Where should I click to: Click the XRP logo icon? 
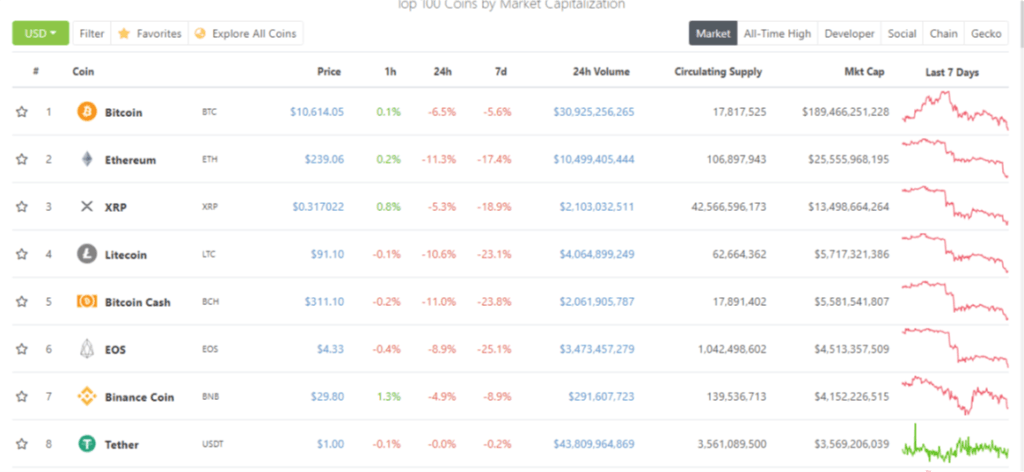pyautogui.click(x=87, y=206)
